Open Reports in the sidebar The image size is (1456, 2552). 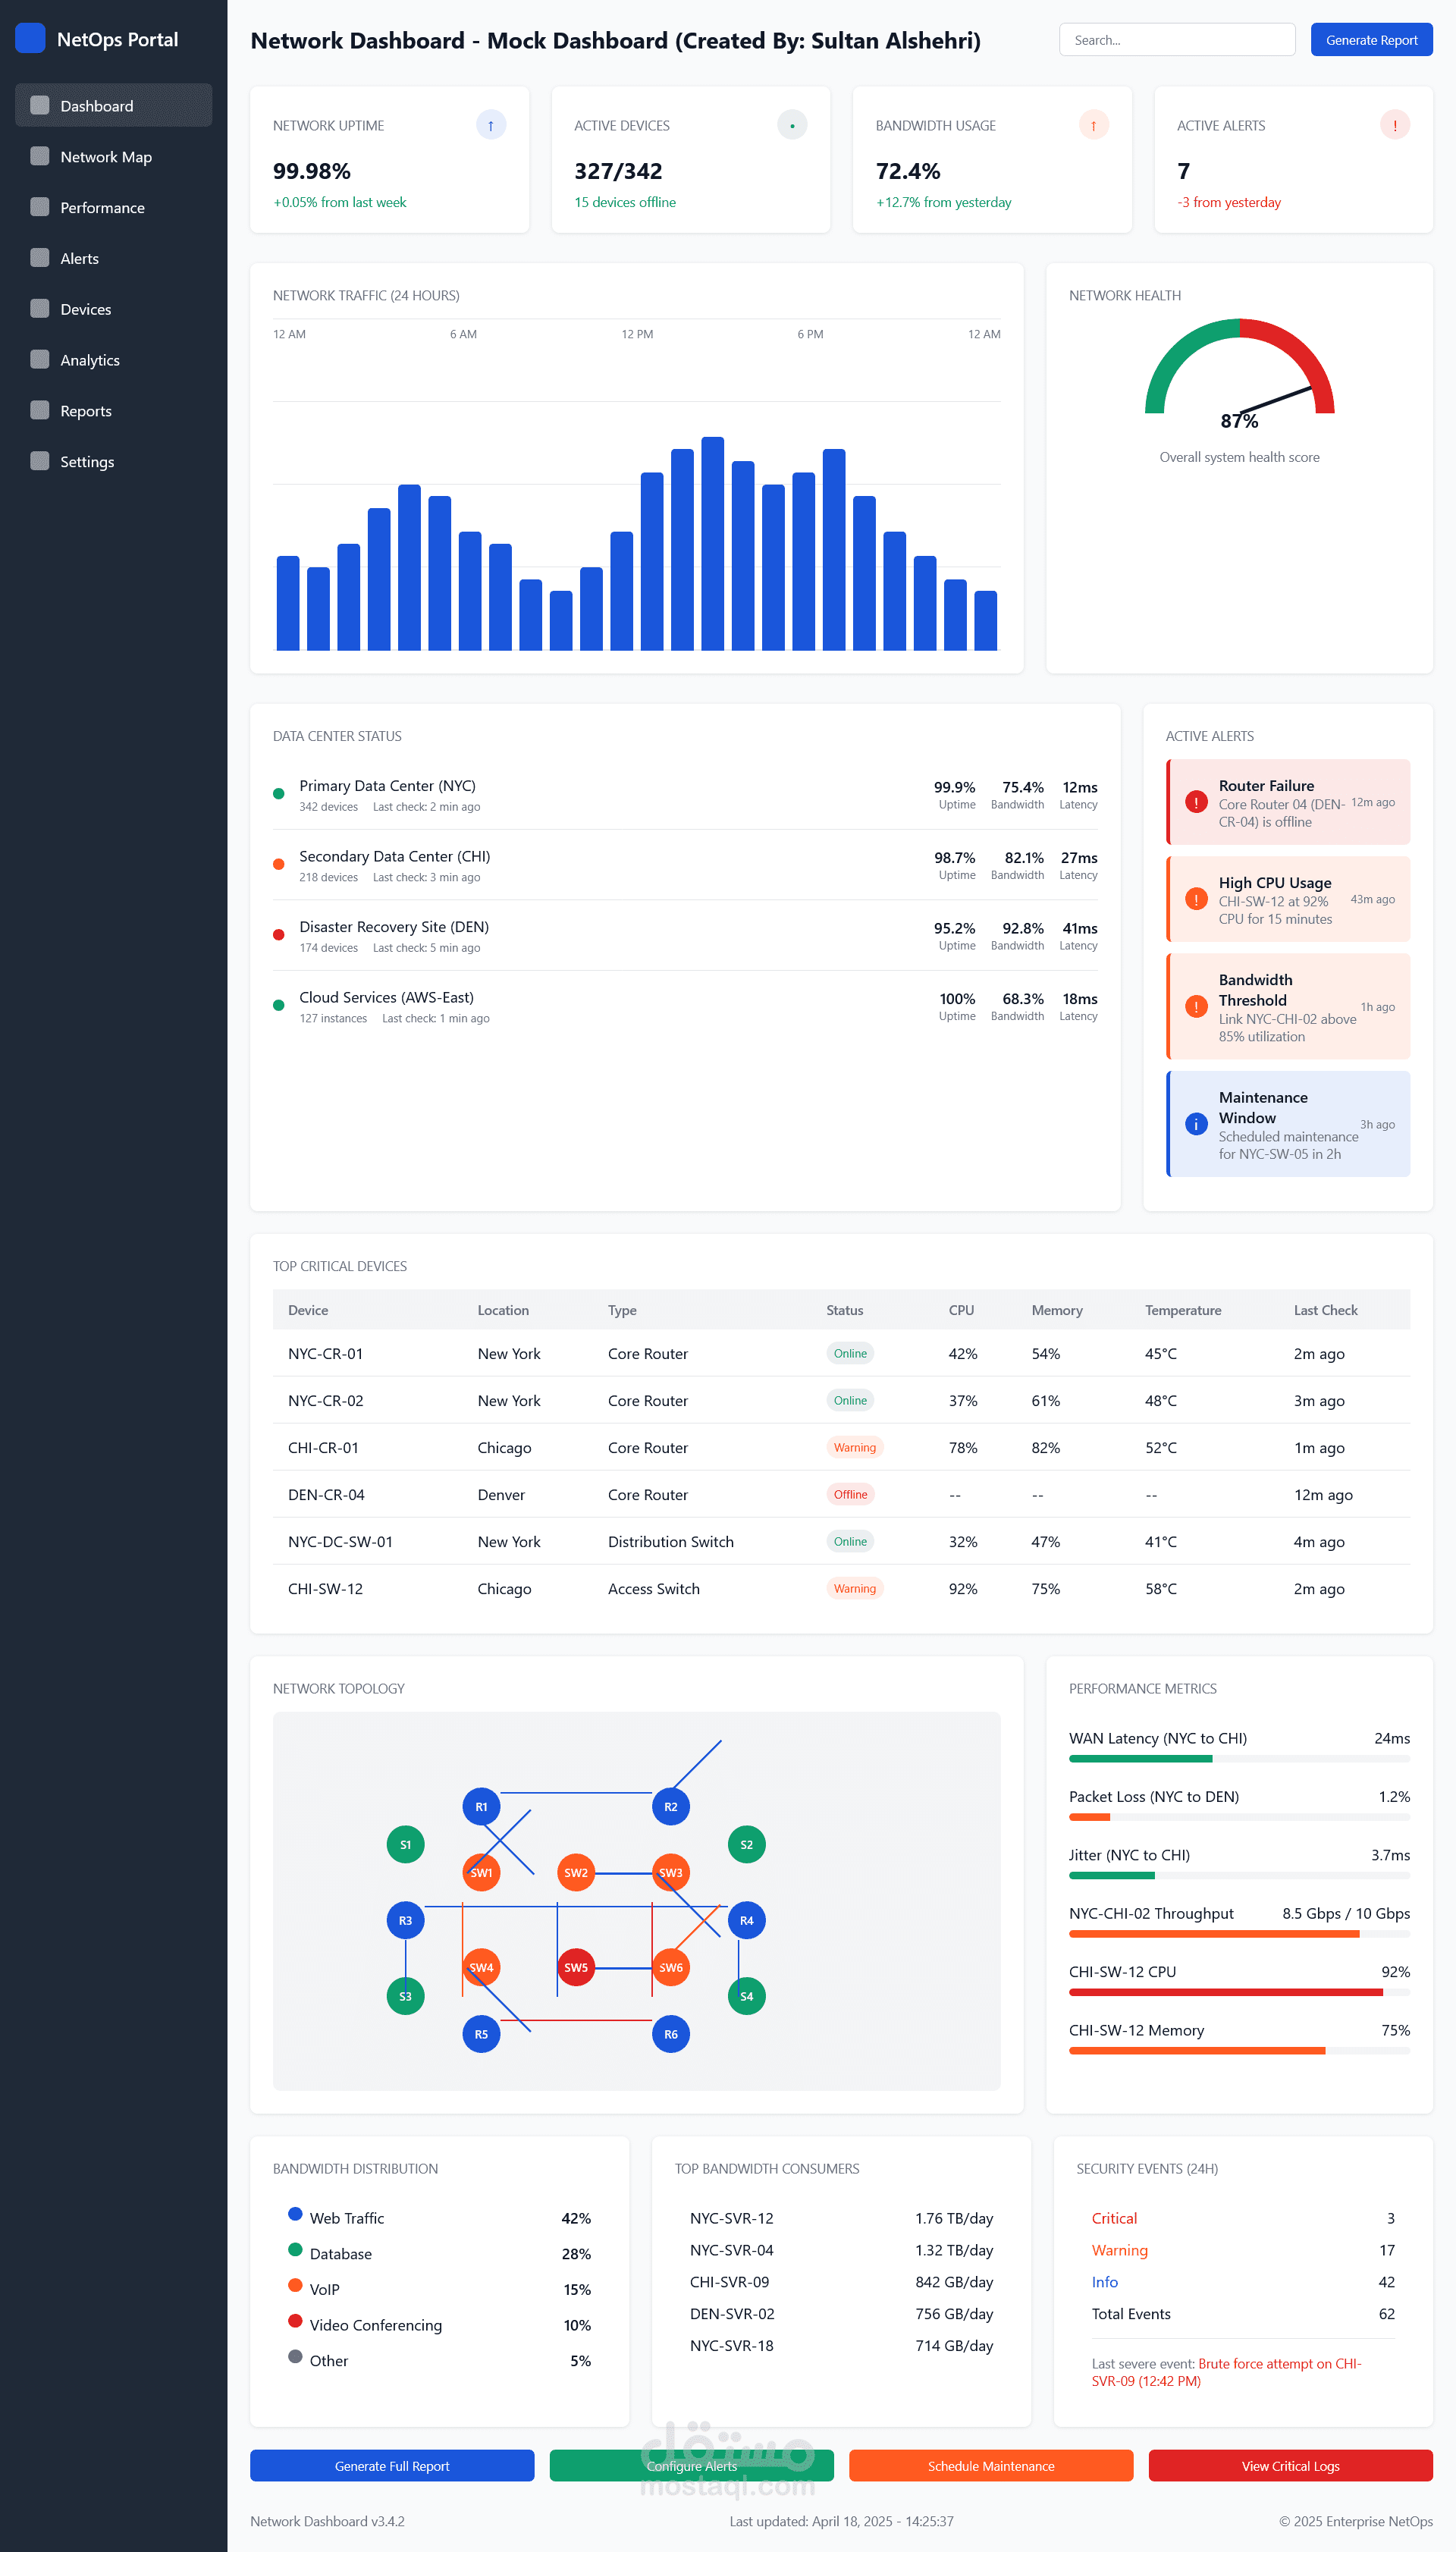tap(114, 410)
